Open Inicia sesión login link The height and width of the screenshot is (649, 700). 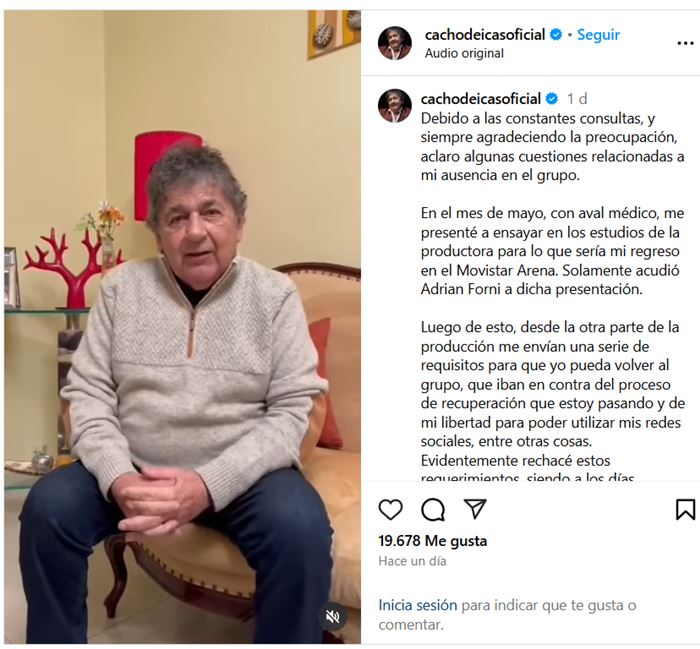[x=418, y=605]
